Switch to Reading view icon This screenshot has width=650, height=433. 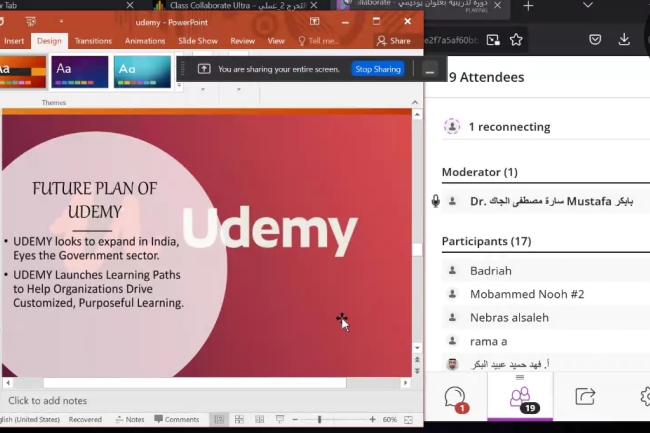(x=260, y=420)
